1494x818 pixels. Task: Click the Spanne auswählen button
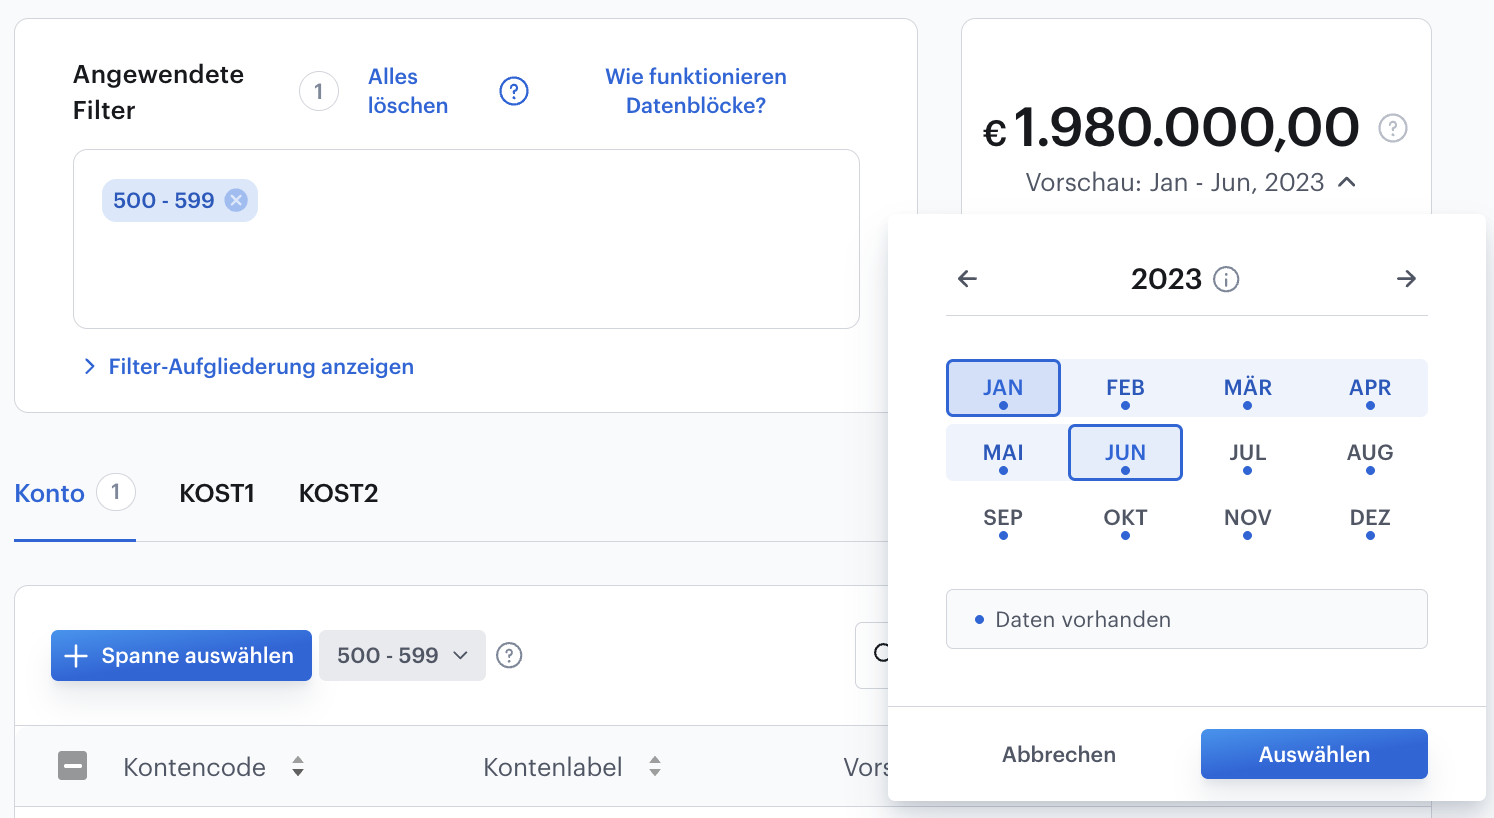pyautogui.click(x=181, y=655)
